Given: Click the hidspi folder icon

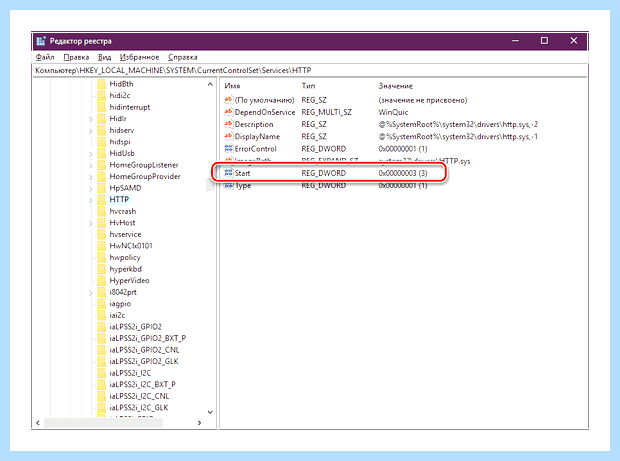Looking at the screenshot, I should pyautogui.click(x=102, y=142).
